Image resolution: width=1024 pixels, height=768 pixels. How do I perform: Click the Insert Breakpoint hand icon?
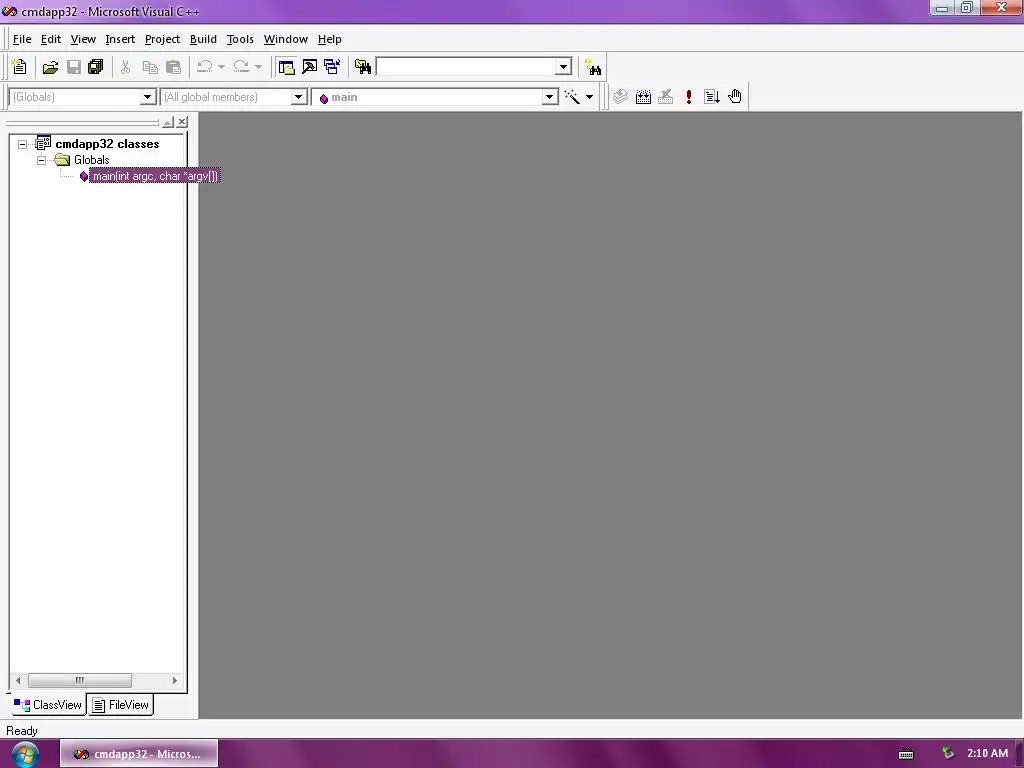(x=735, y=97)
